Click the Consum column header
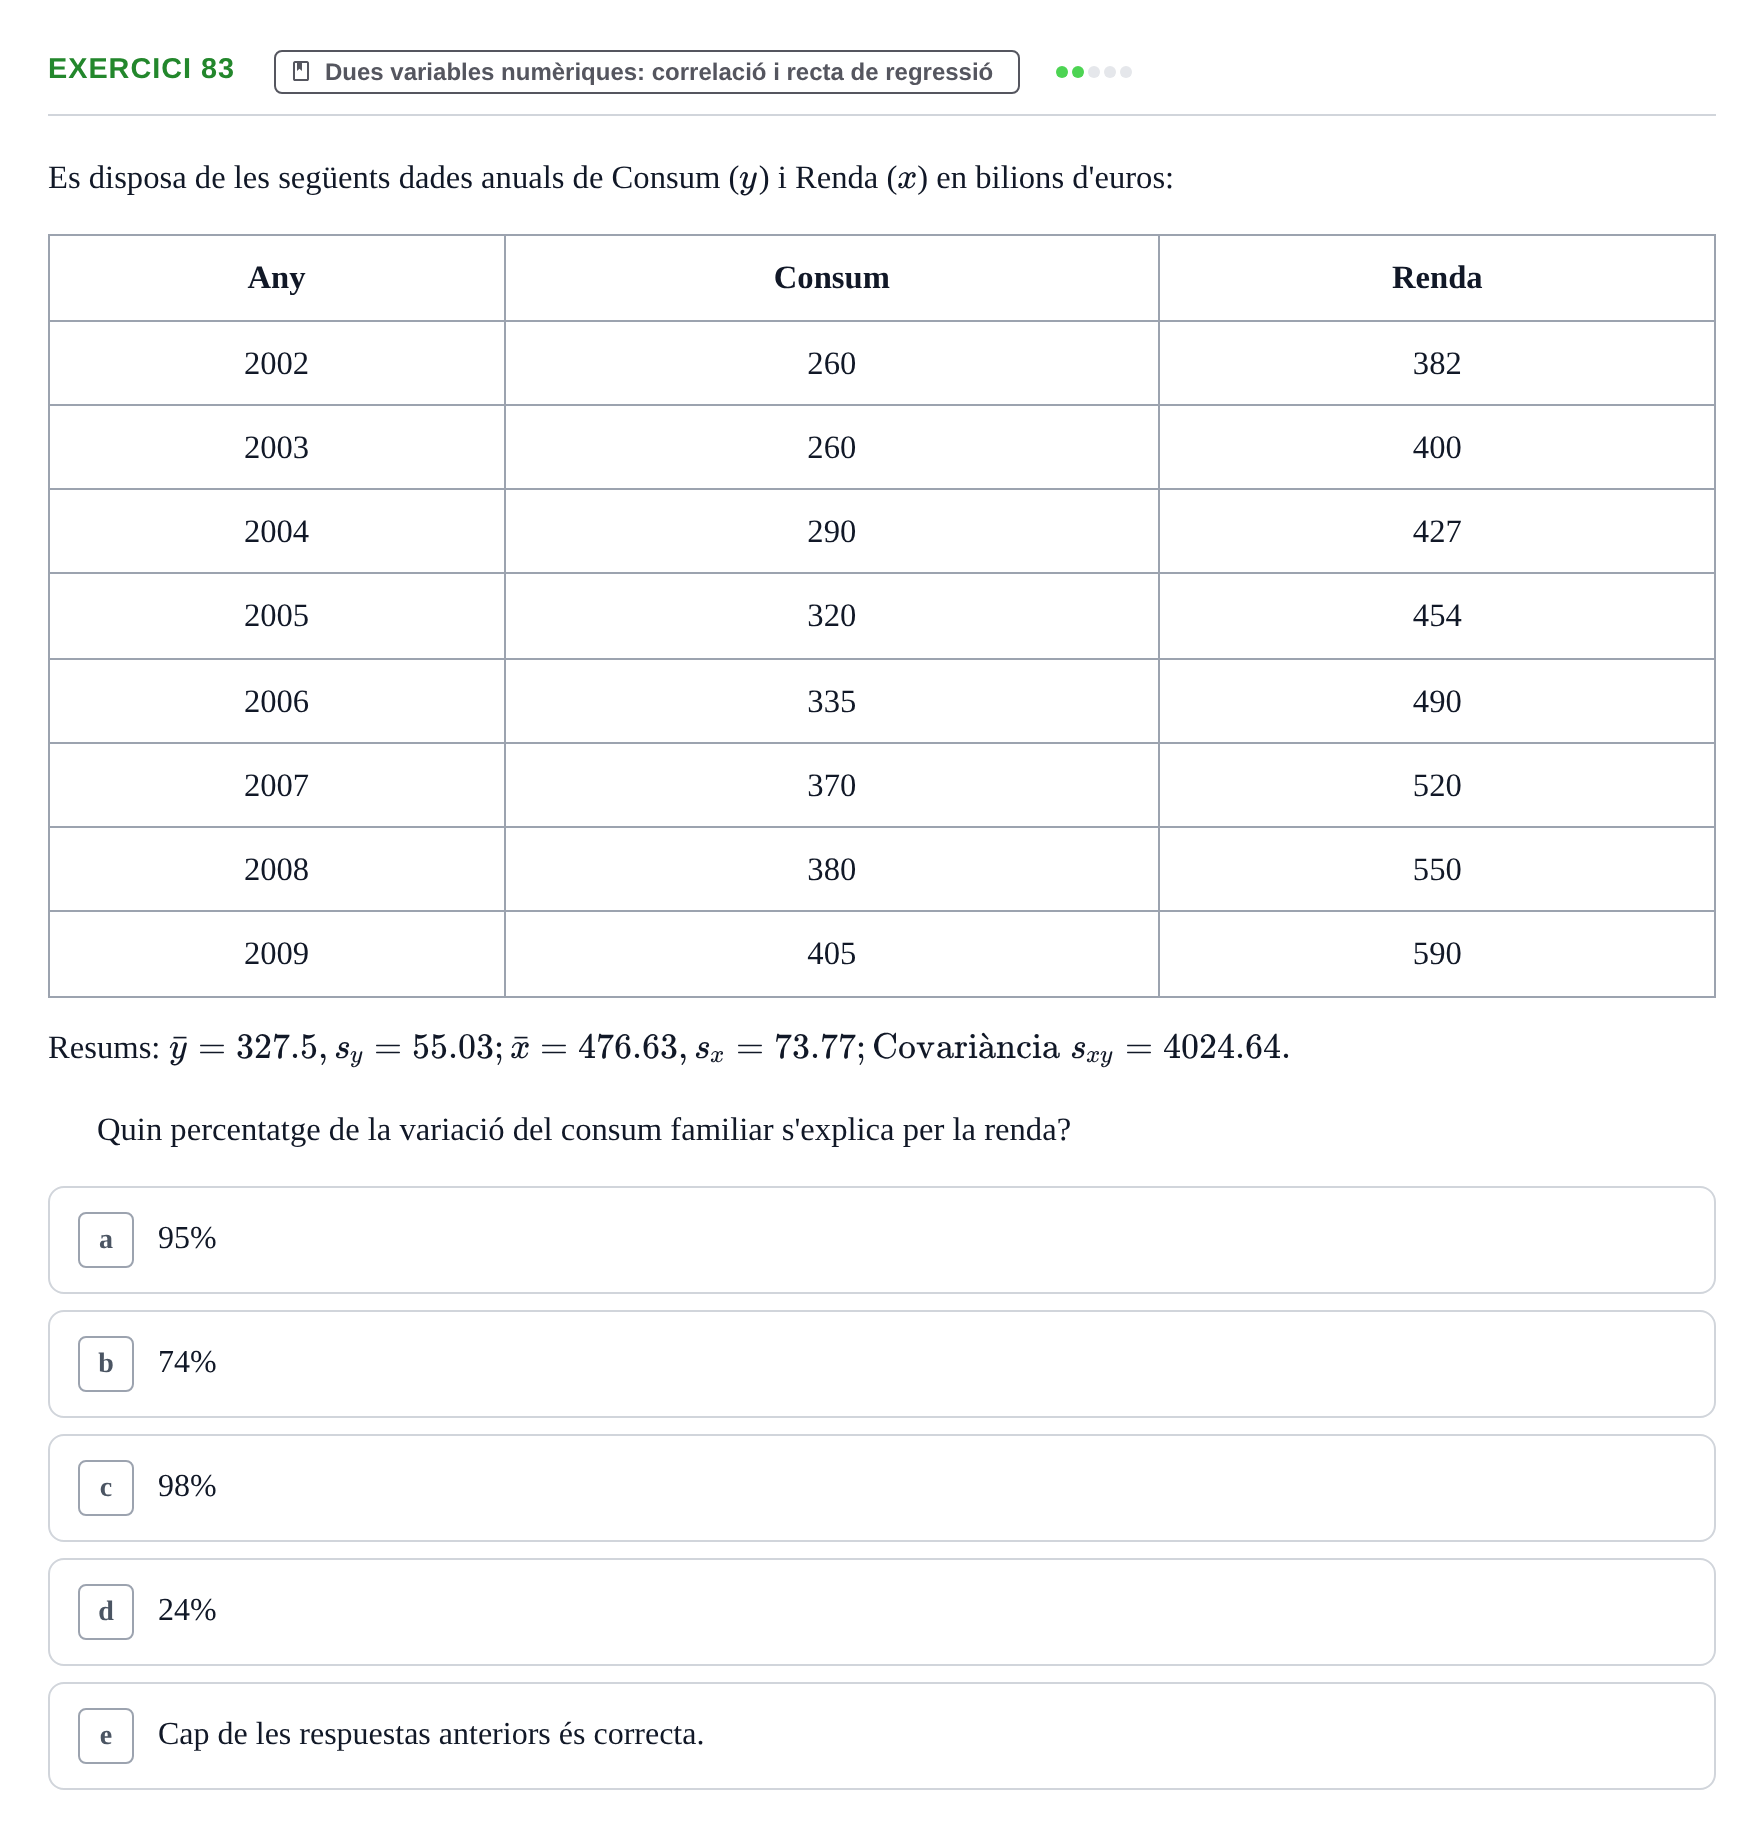1764x1840 pixels. click(x=832, y=278)
